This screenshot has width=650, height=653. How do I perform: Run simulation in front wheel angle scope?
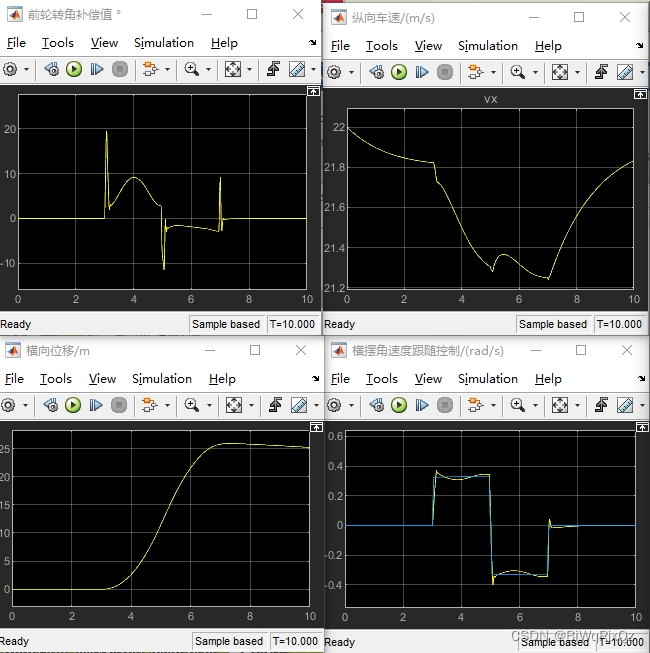[74, 69]
